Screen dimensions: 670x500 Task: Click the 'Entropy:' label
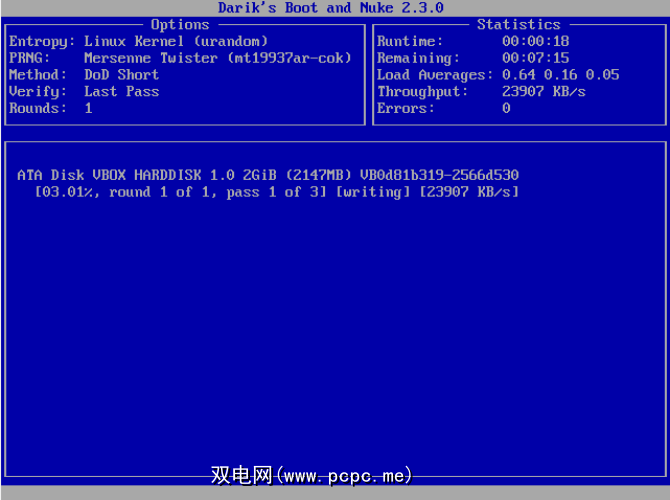point(42,42)
